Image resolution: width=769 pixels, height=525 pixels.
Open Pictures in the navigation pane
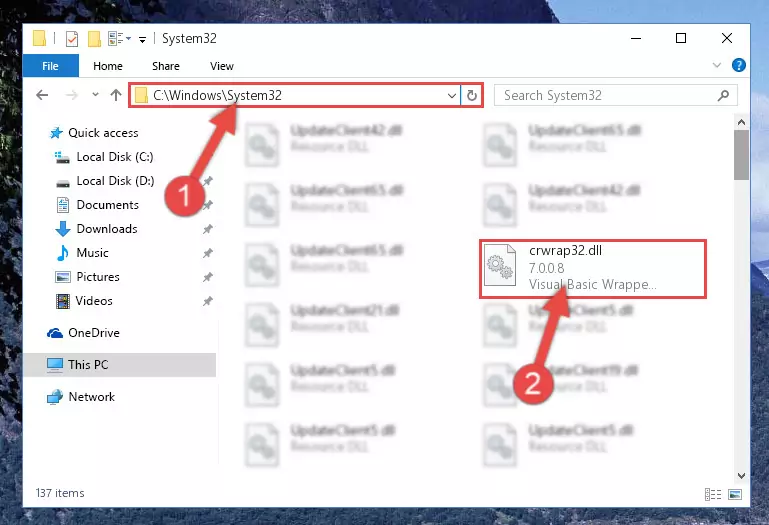point(98,277)
